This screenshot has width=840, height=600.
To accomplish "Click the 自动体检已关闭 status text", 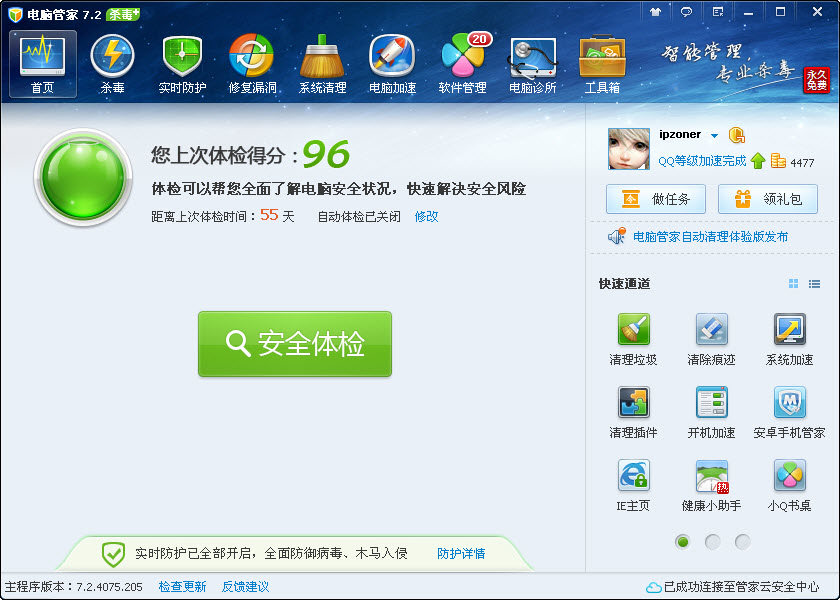I will (x=359, y=216).
